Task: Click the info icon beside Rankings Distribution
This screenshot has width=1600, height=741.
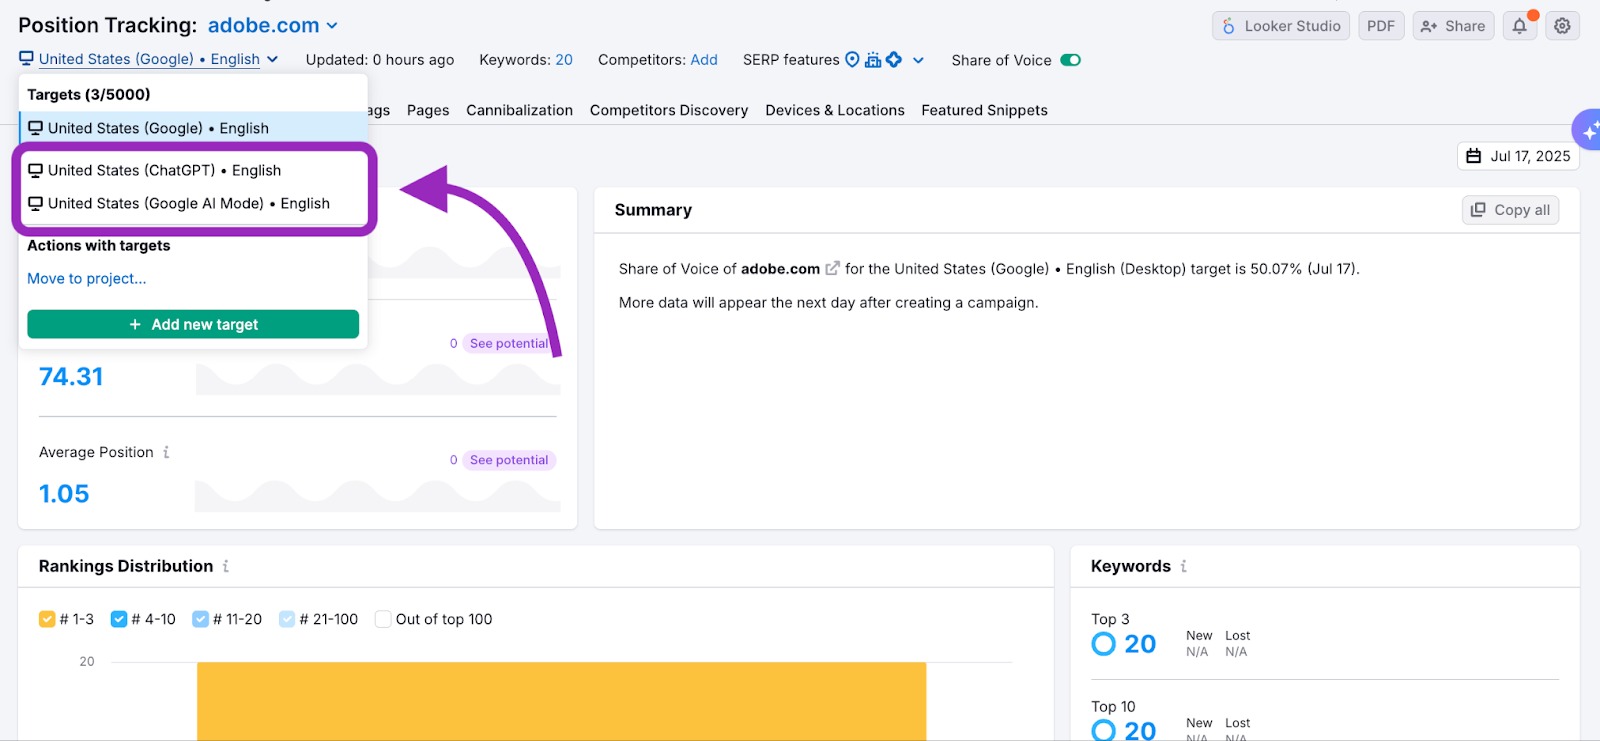Action: point(226,566)
